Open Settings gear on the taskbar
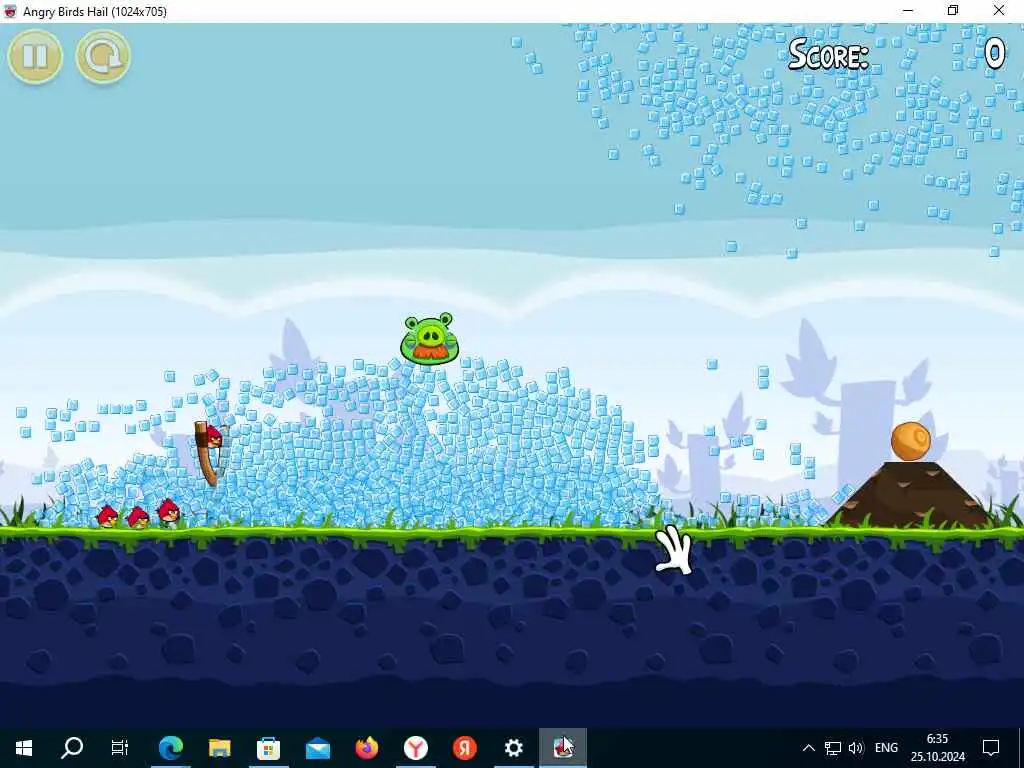This screenshot has width=1024, height=768. pos(514,748)
